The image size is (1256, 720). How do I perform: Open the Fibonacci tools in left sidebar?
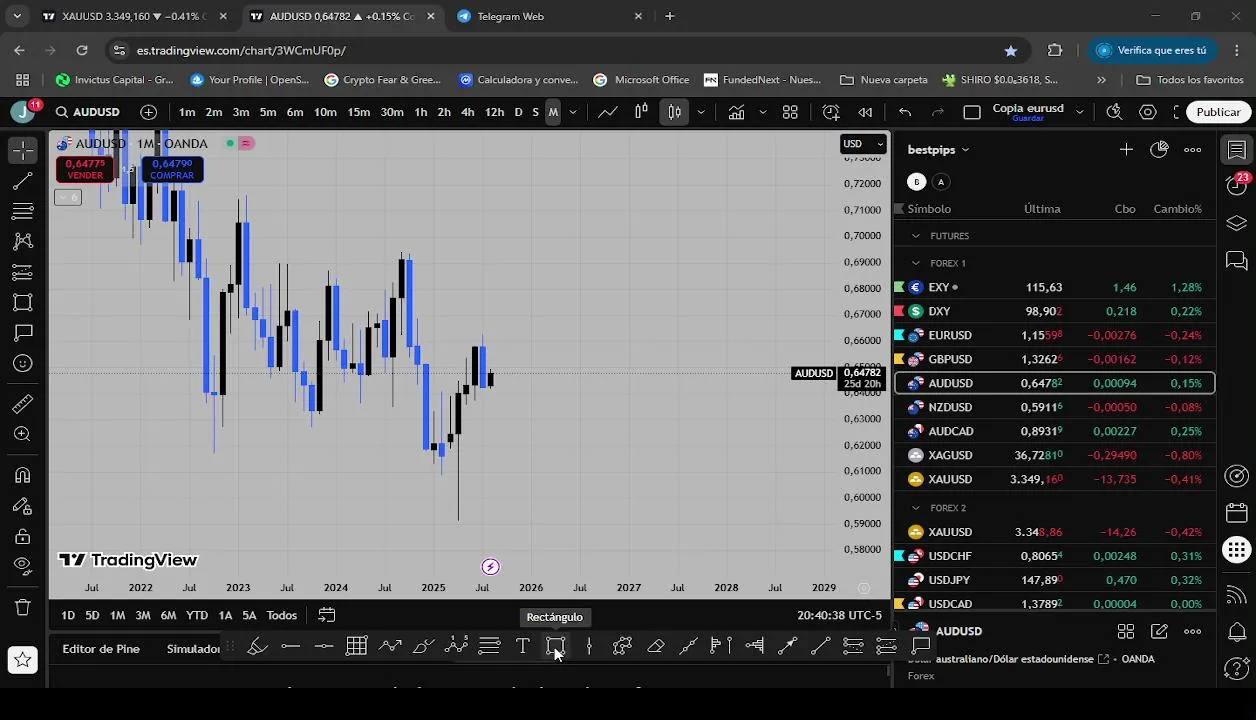point(22,211)
